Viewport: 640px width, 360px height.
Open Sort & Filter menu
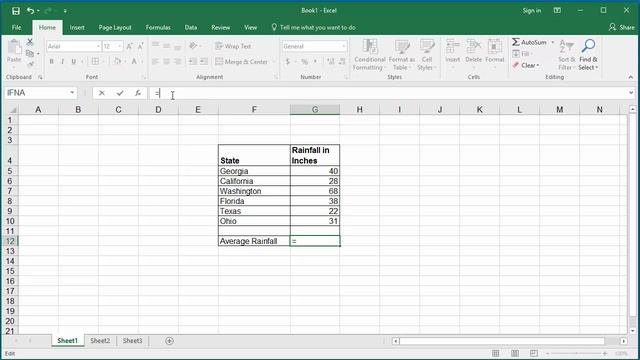(566, 55)
